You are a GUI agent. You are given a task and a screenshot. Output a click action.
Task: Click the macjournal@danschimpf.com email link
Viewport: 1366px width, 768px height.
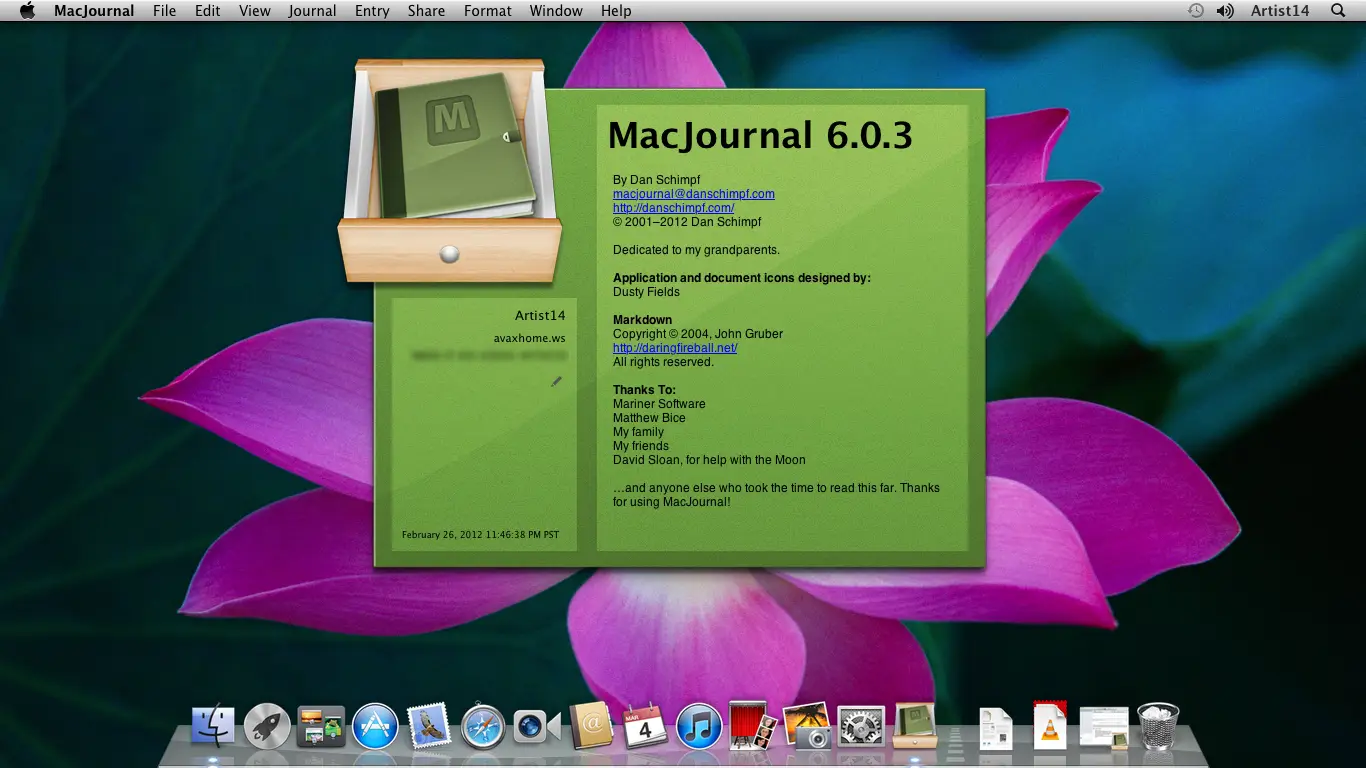coord(694,194)
